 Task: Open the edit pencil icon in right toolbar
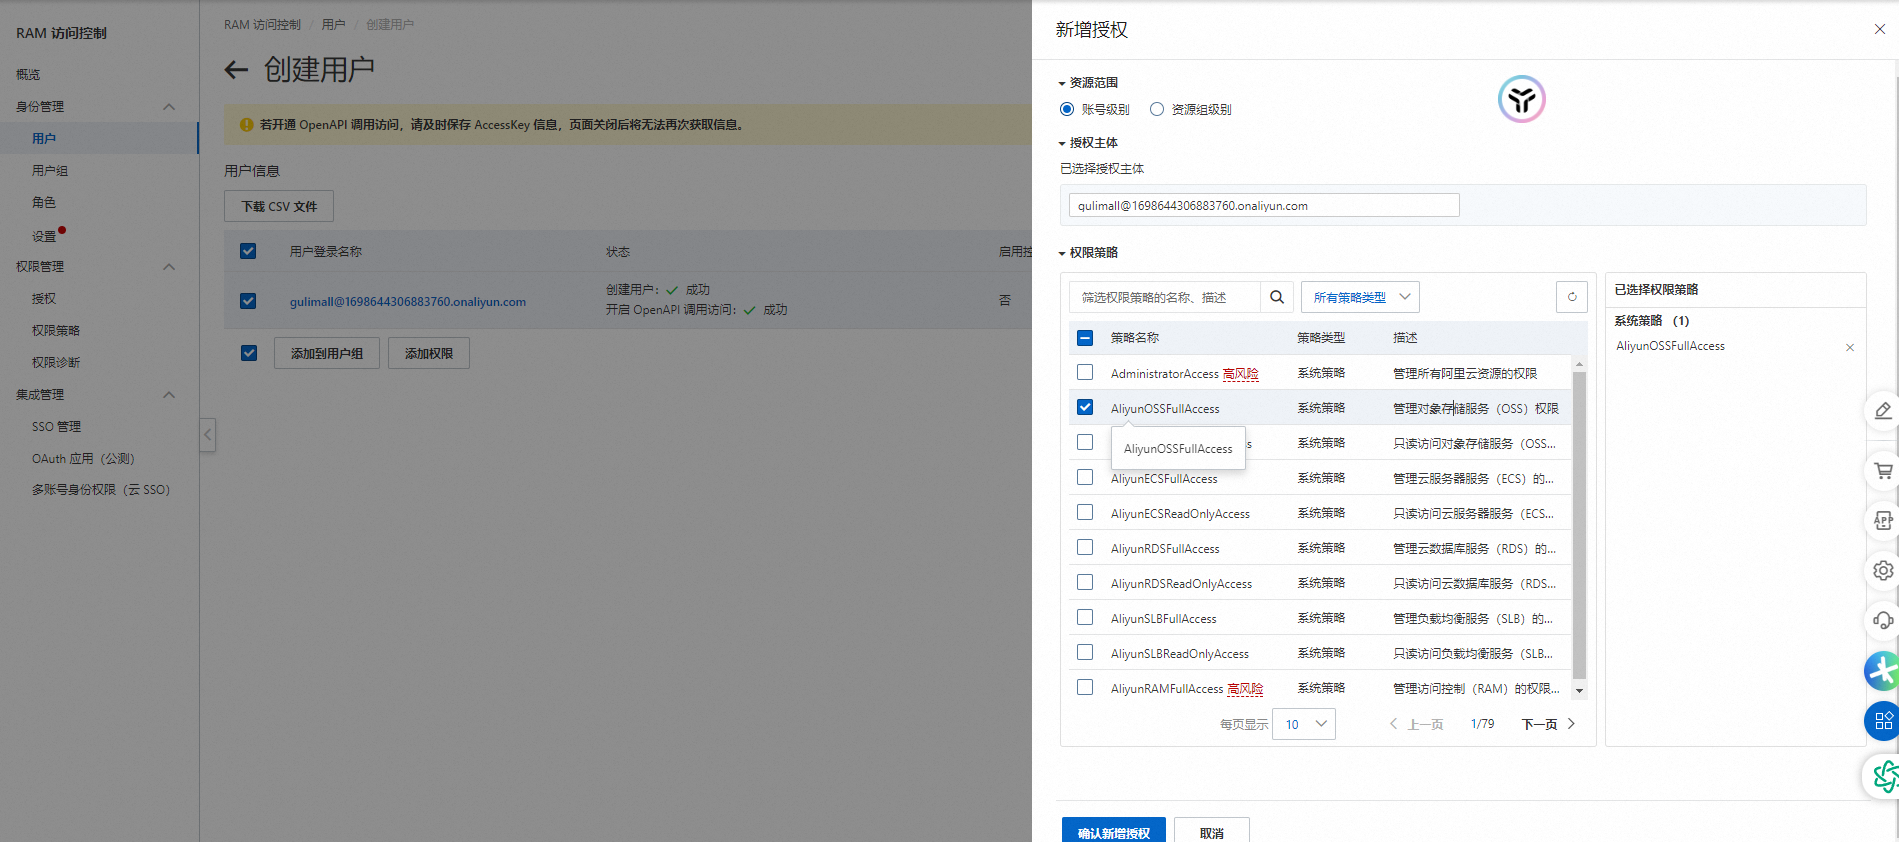click(x=1883, y=410)
